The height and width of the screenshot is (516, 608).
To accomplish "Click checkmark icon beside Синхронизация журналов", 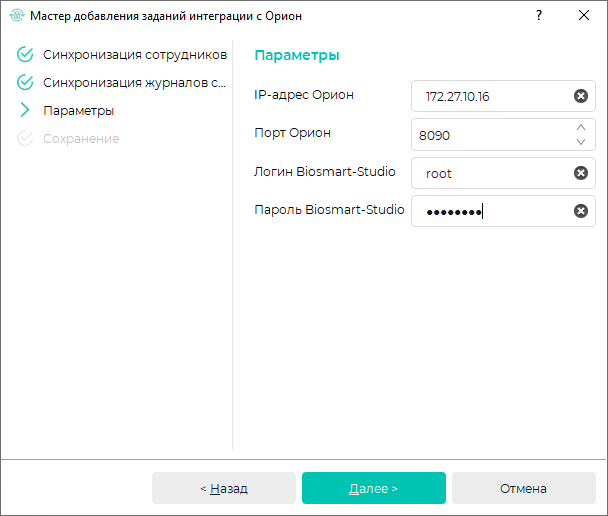I will click(25, 82).
